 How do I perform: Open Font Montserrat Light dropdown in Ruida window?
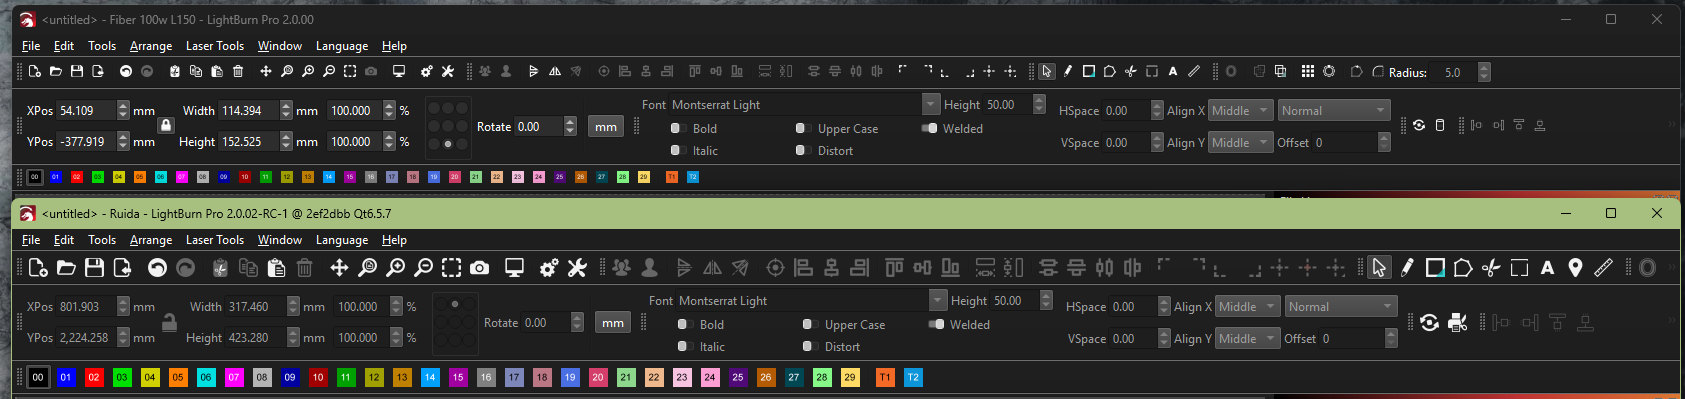[x=812, y=300]
